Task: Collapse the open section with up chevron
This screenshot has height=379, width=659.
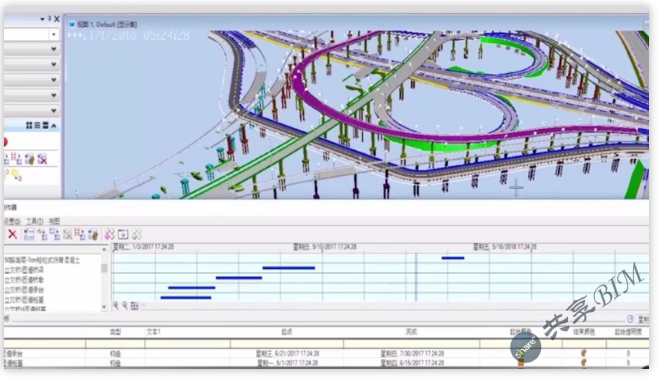Action: tap(54, 125)
